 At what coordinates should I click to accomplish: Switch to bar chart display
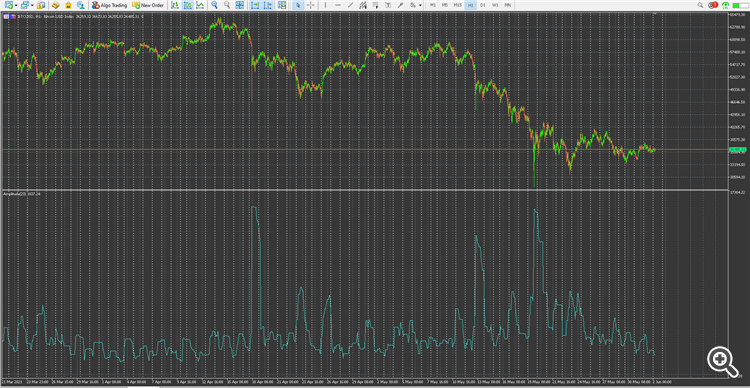pyautogui.click(x=175, y=5)
